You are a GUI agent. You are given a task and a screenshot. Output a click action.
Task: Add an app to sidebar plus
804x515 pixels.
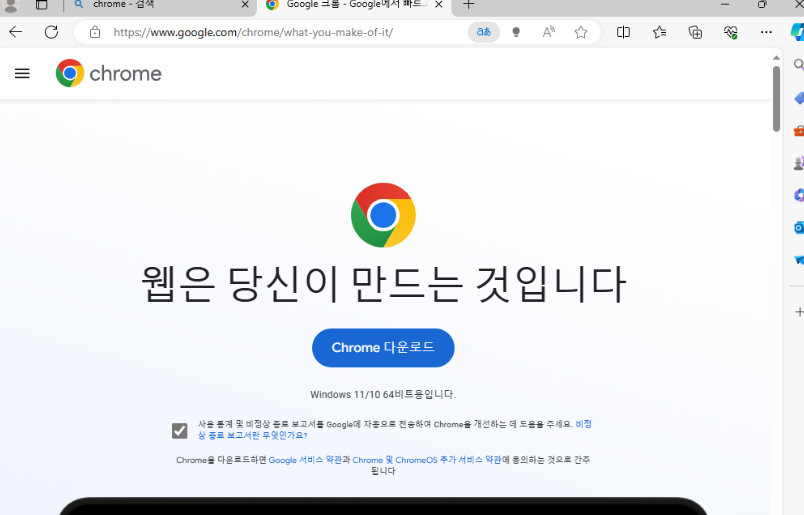tap(798, 312)
